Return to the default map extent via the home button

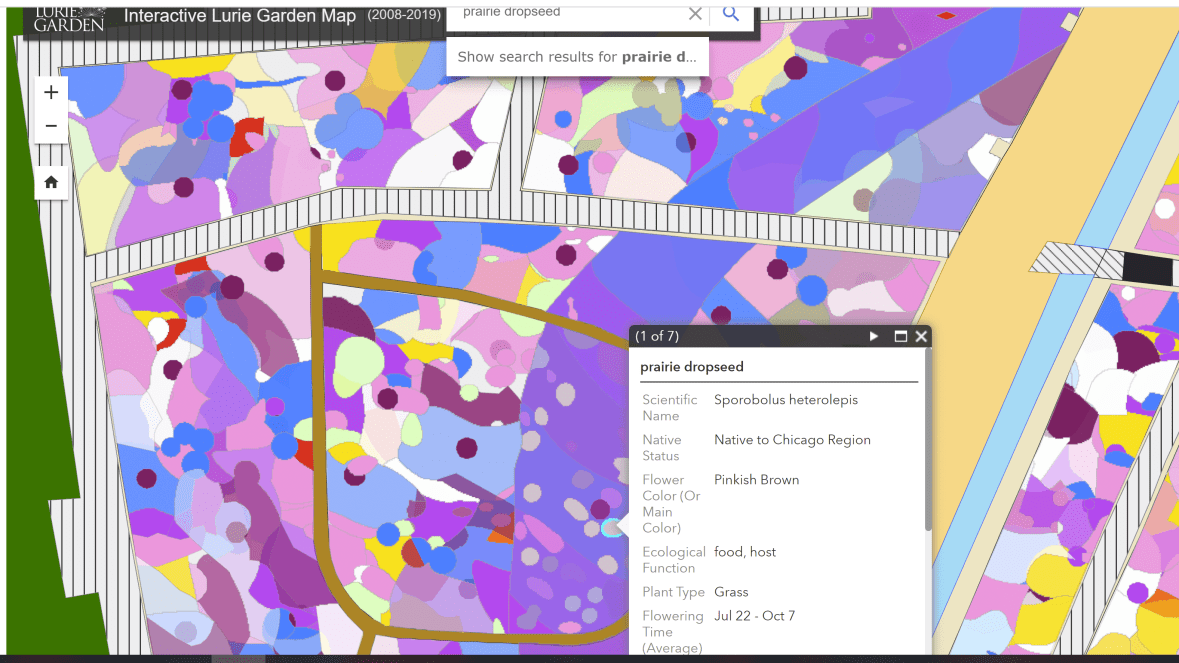51,182
